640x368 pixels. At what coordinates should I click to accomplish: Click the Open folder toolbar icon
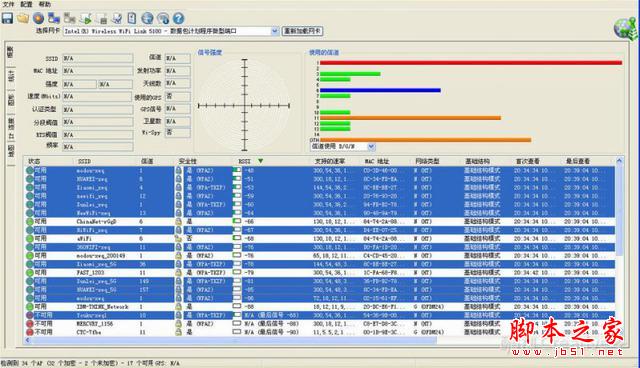pyautogui.click(x=23, y=18)
